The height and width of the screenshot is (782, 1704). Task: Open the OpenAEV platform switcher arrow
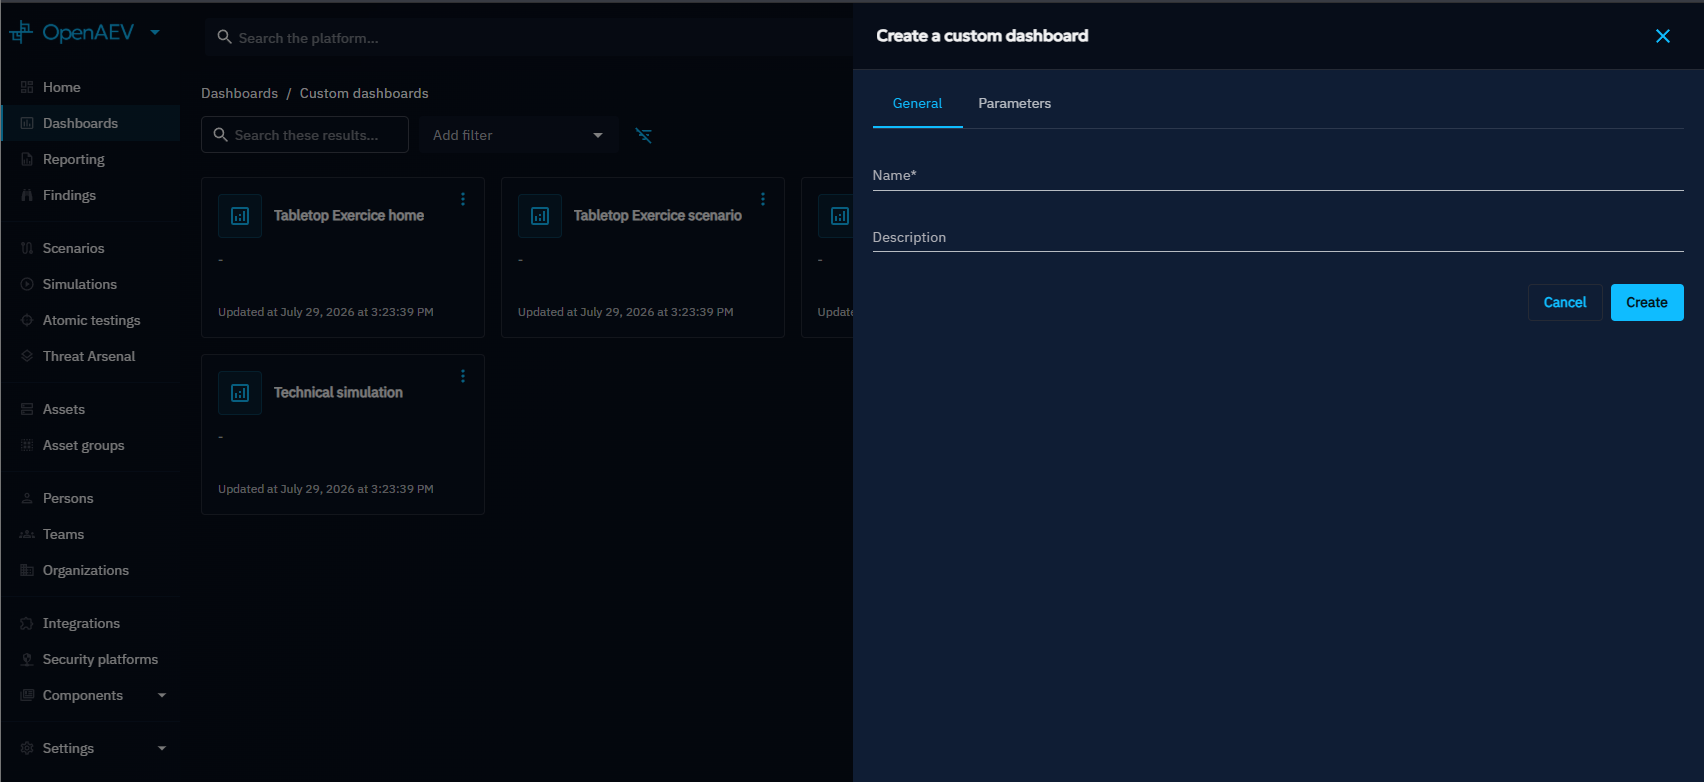point(155,32)
